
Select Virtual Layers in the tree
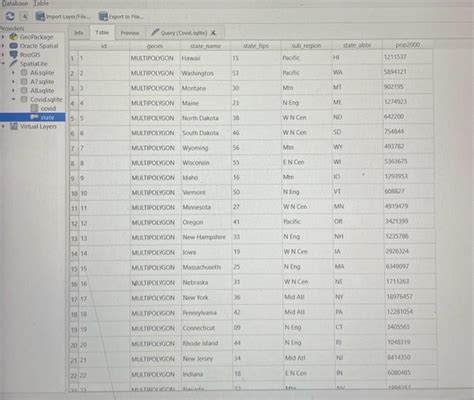point(38,126)
